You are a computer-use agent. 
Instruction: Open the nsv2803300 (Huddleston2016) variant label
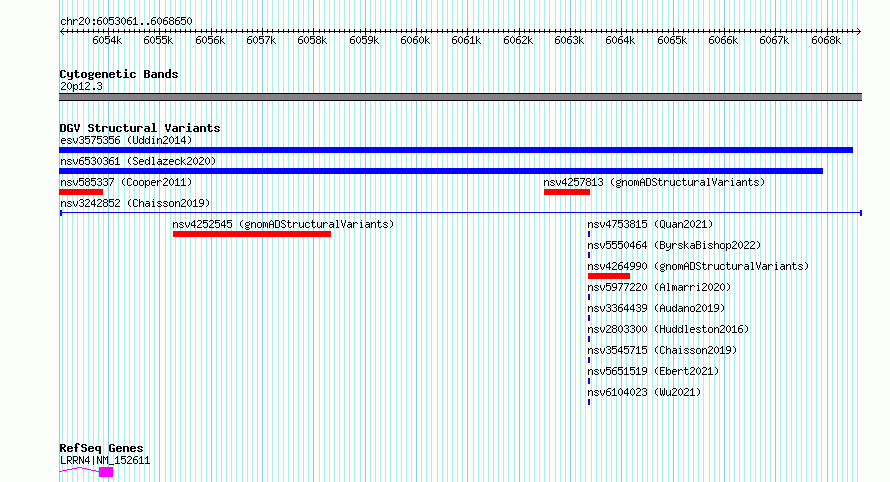pos(668,329)
